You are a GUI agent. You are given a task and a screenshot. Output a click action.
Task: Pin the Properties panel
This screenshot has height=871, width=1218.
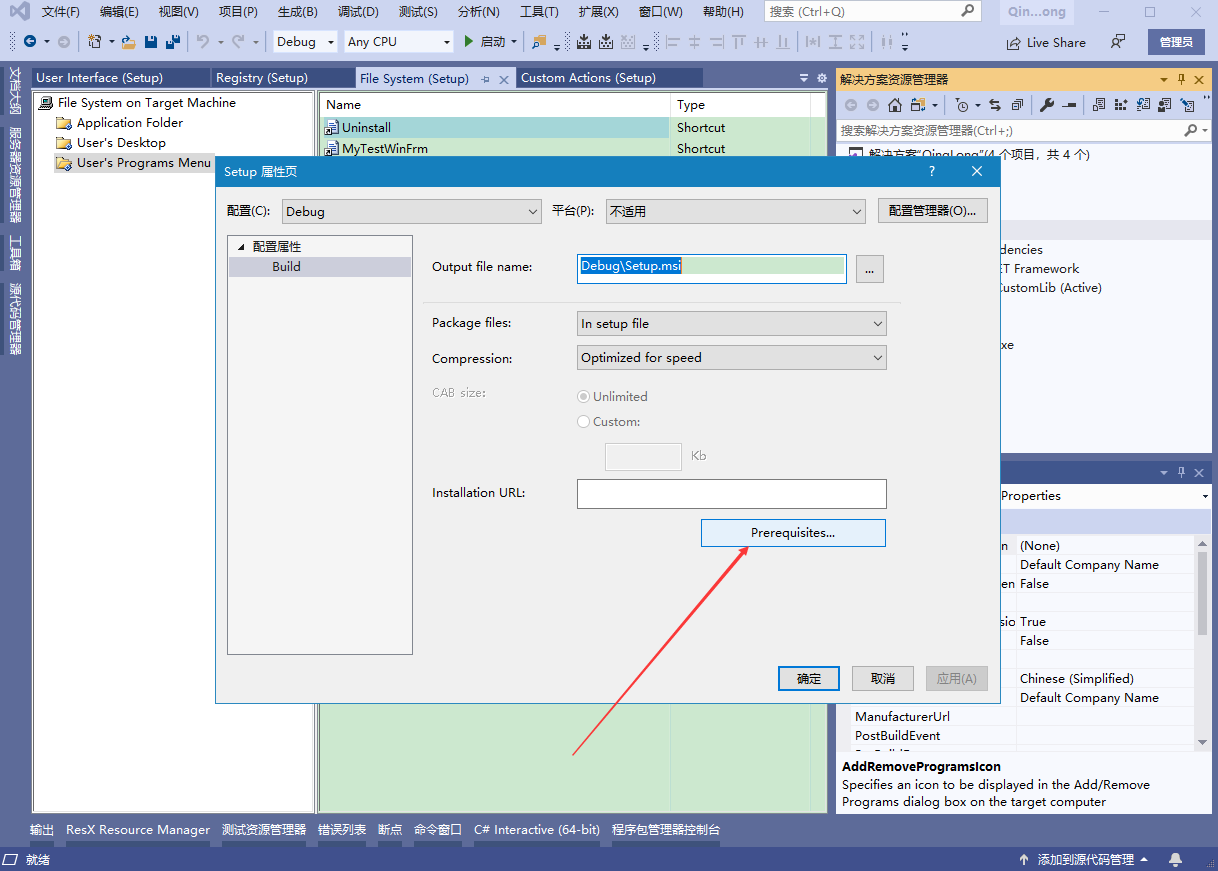pyautogui.click(x=1181, y=472)
